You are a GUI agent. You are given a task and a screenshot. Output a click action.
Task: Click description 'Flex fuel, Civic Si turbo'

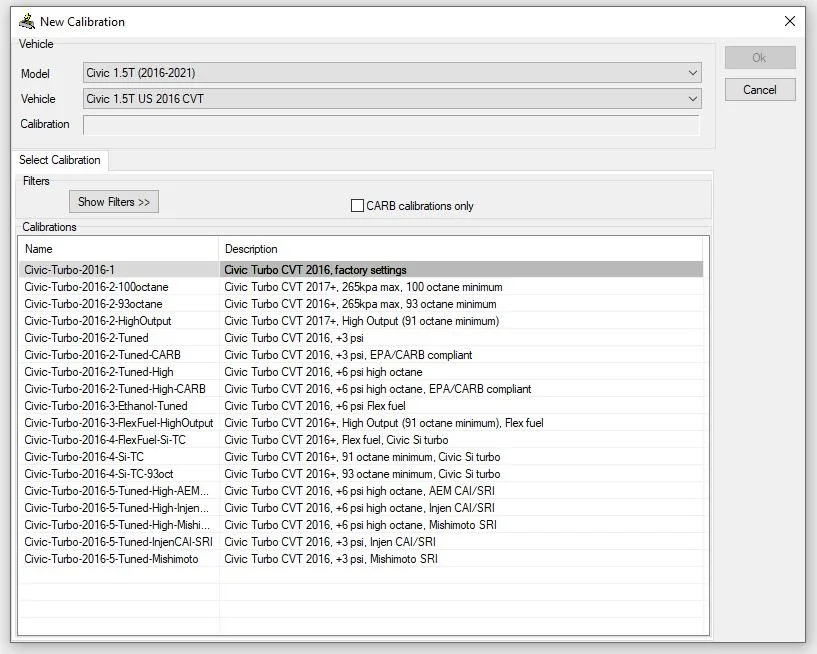point(395,440)
